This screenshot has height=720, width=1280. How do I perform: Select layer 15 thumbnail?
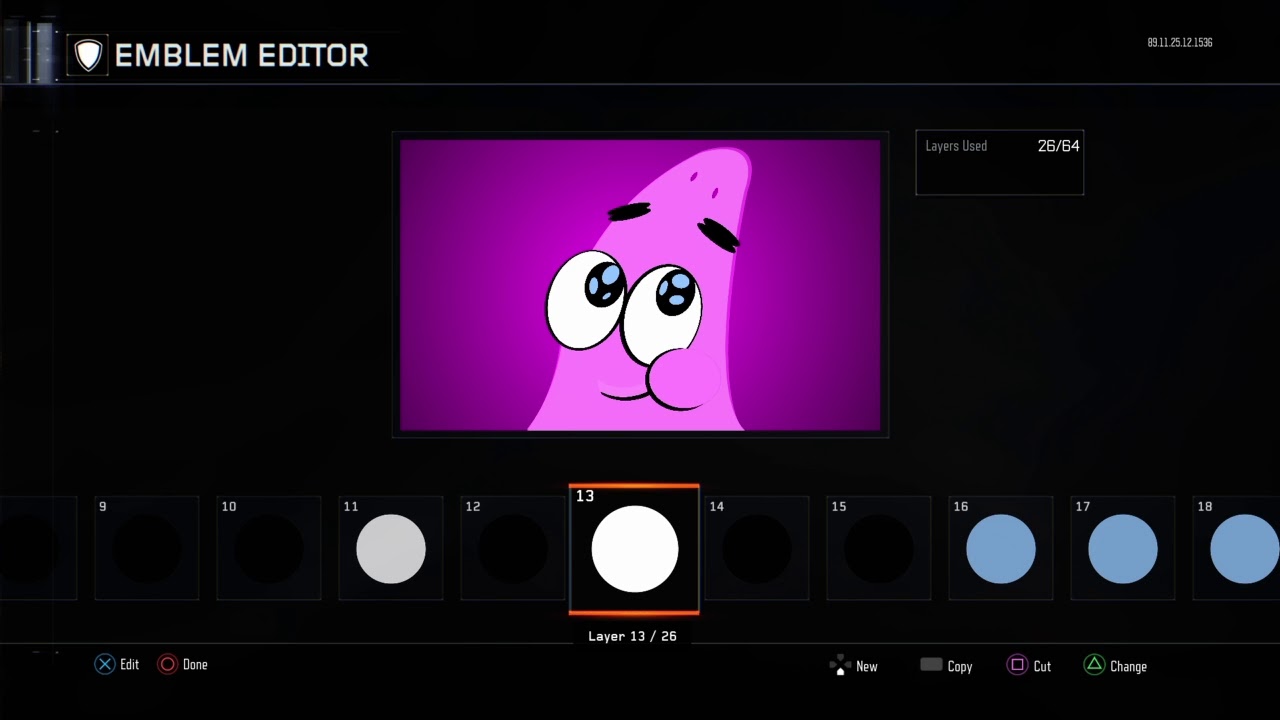coord(879,548)
